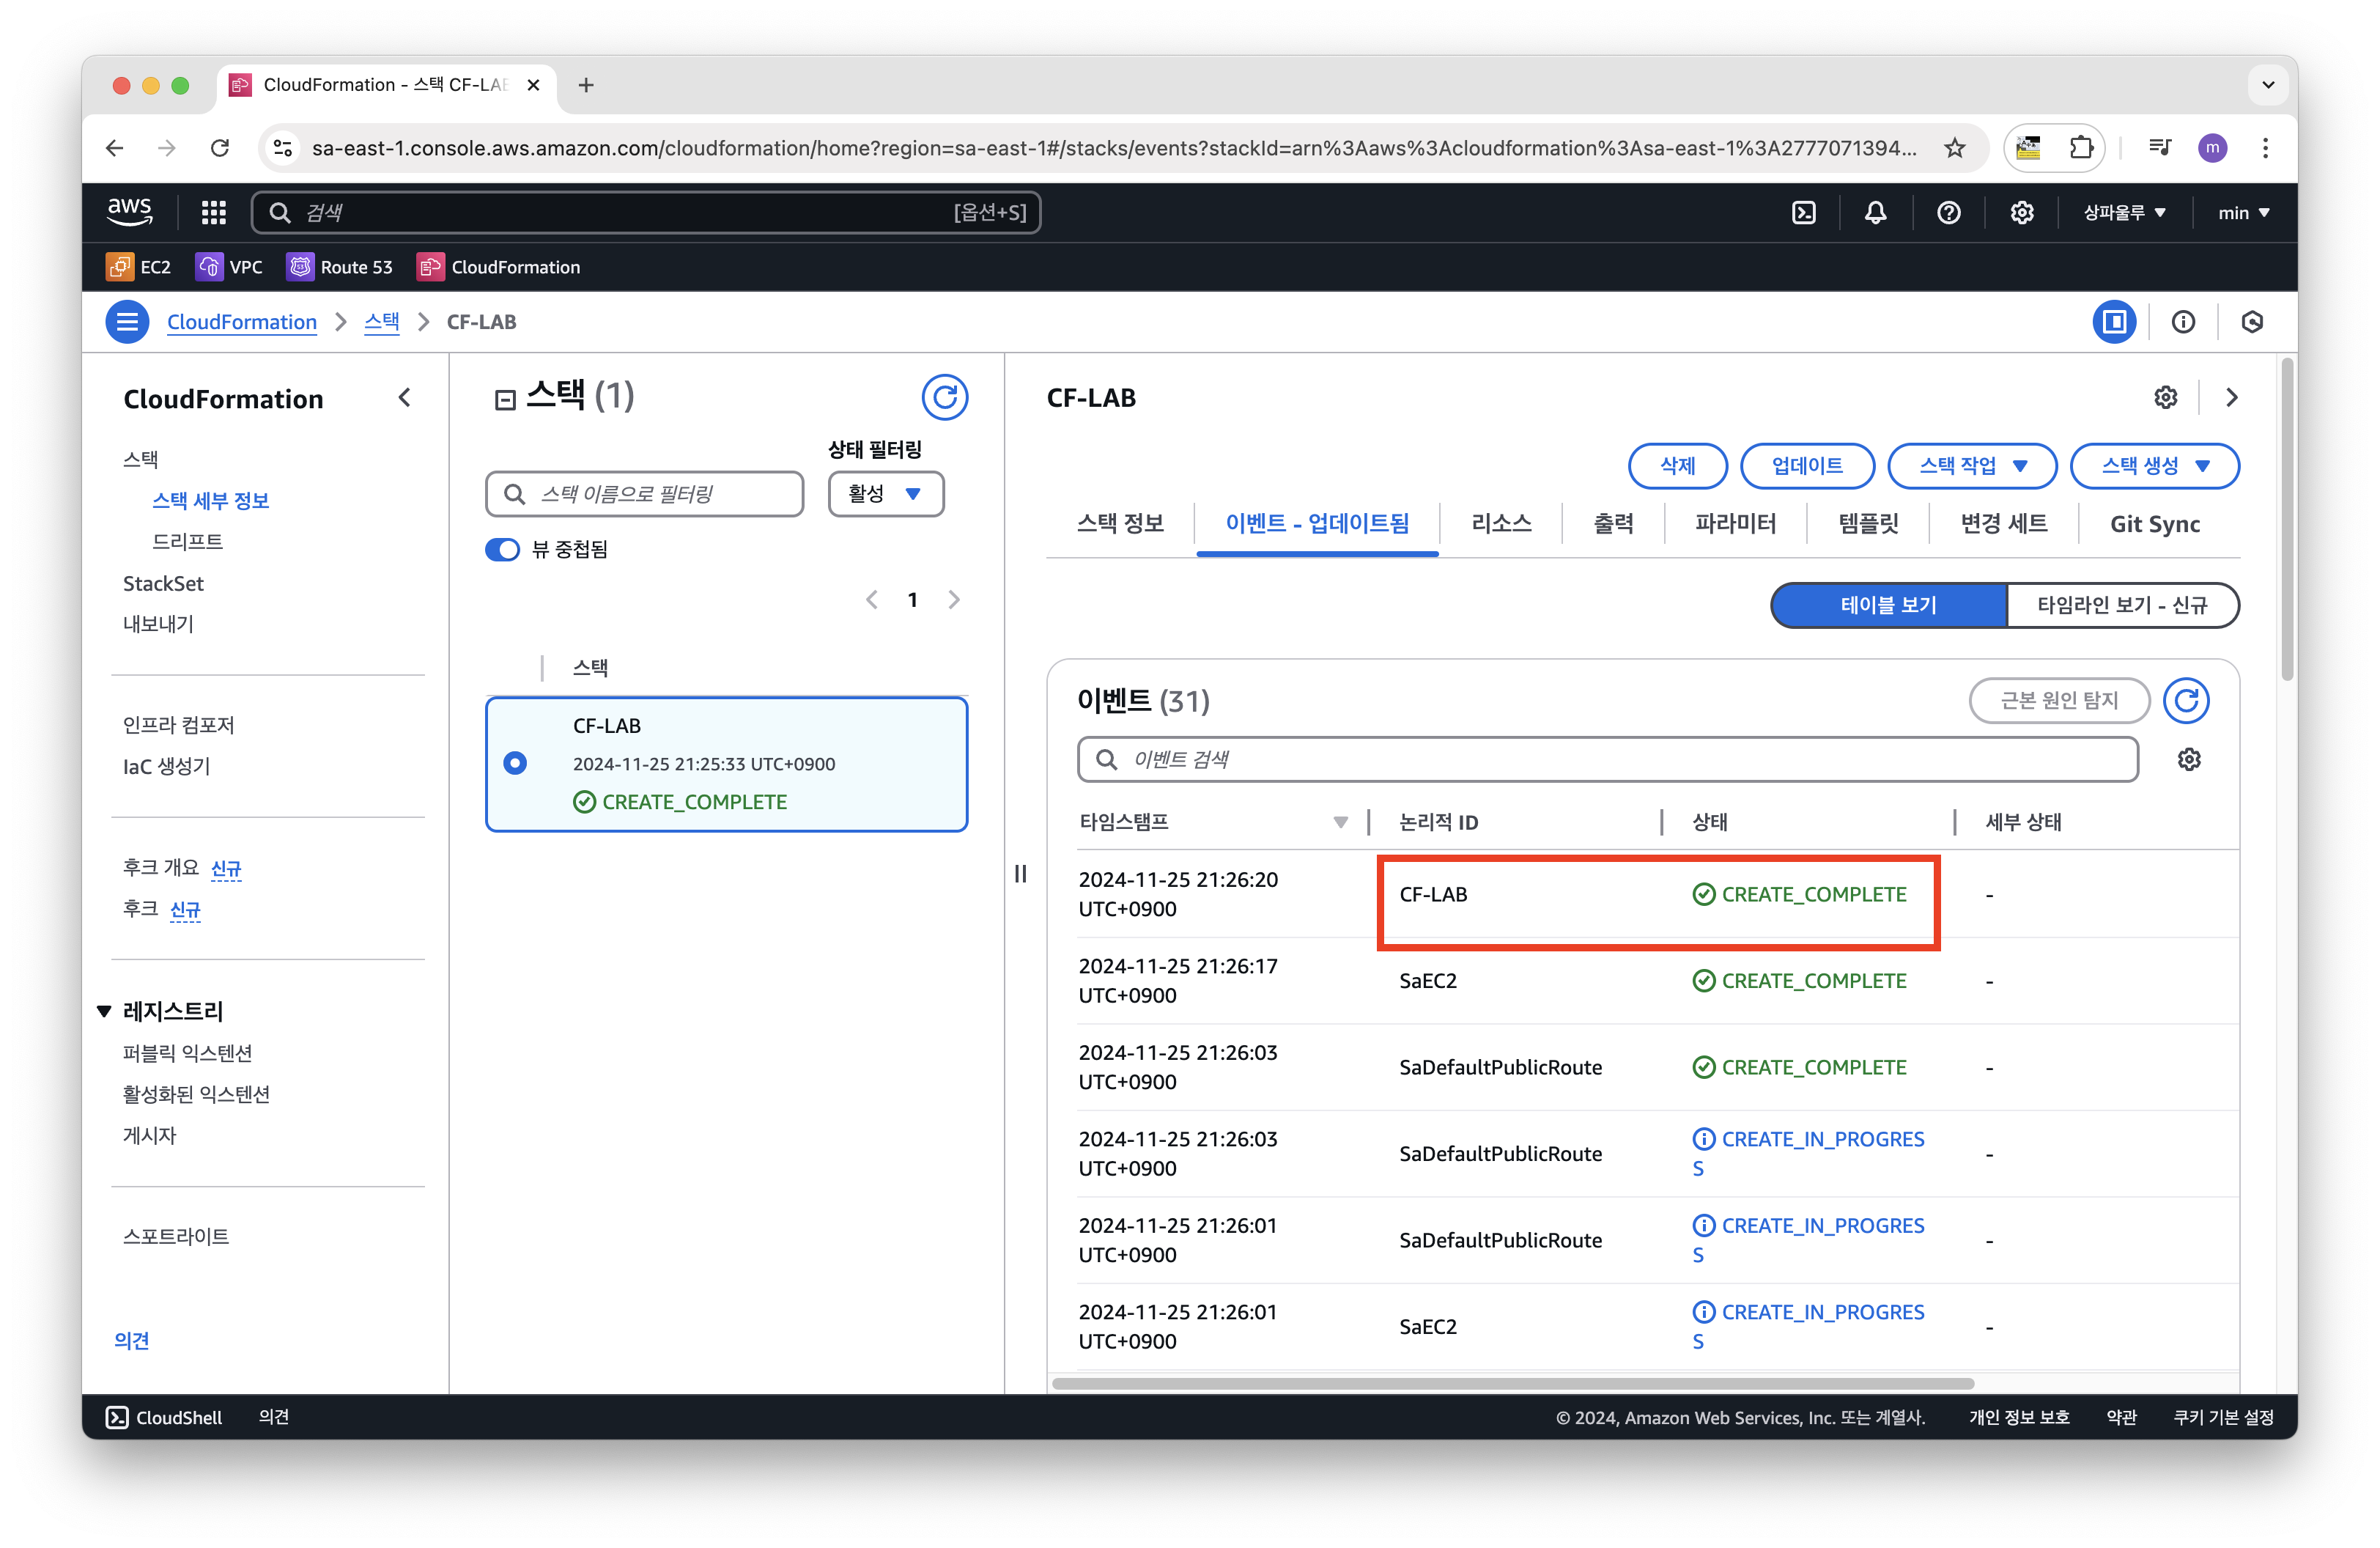Open the Route 53 shortcut

(x=340, y=267)
